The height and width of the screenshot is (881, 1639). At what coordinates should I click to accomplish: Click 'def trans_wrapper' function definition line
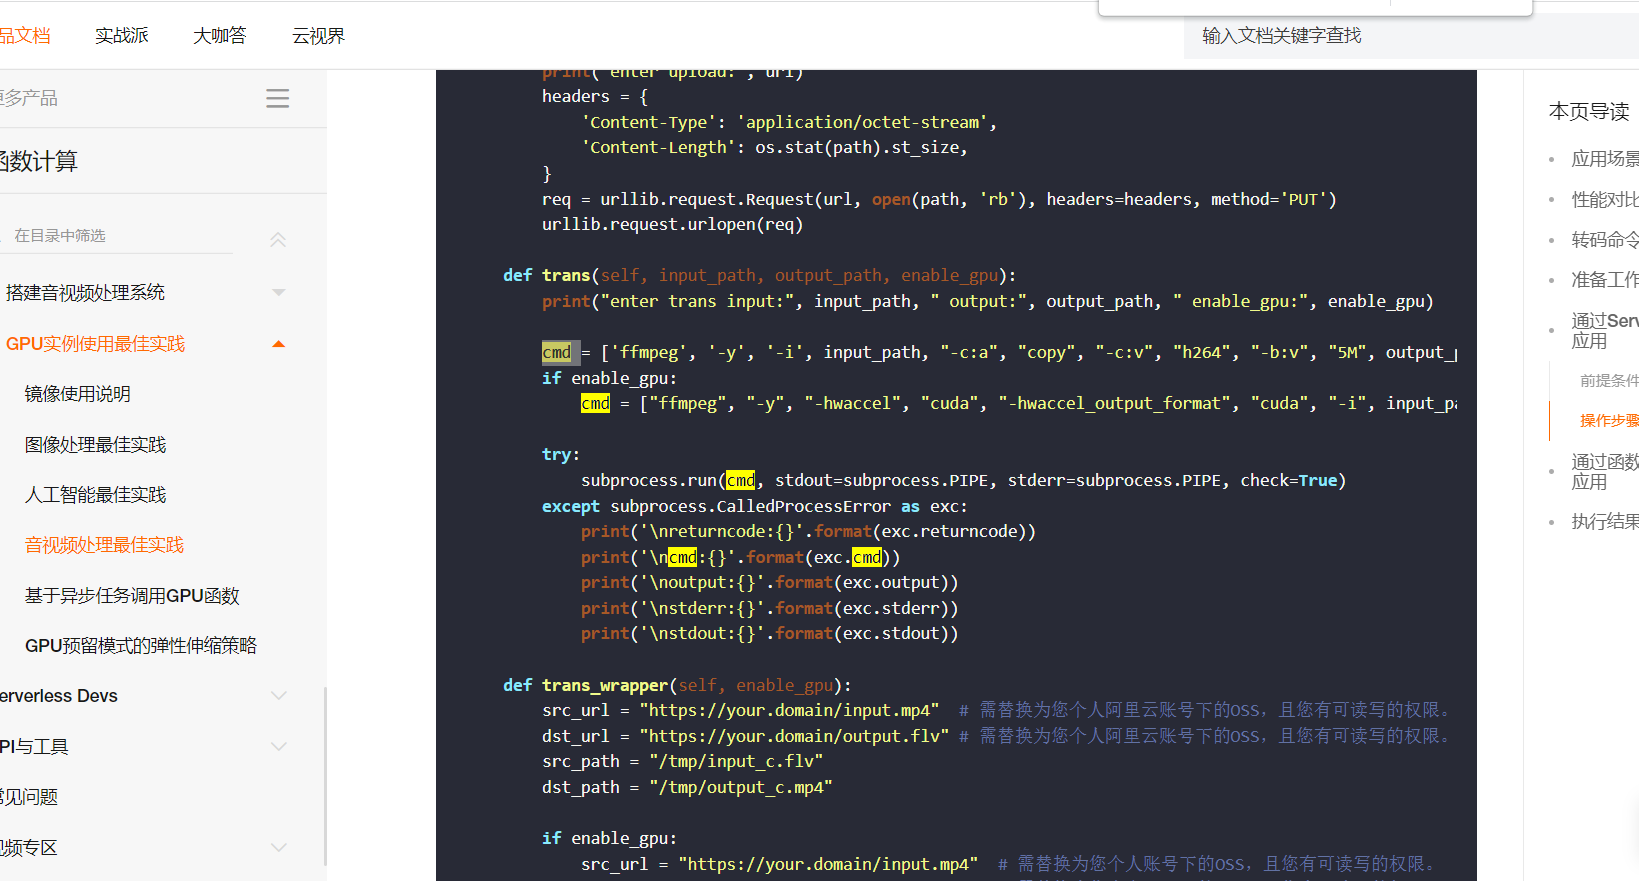(x=677, y=685)
